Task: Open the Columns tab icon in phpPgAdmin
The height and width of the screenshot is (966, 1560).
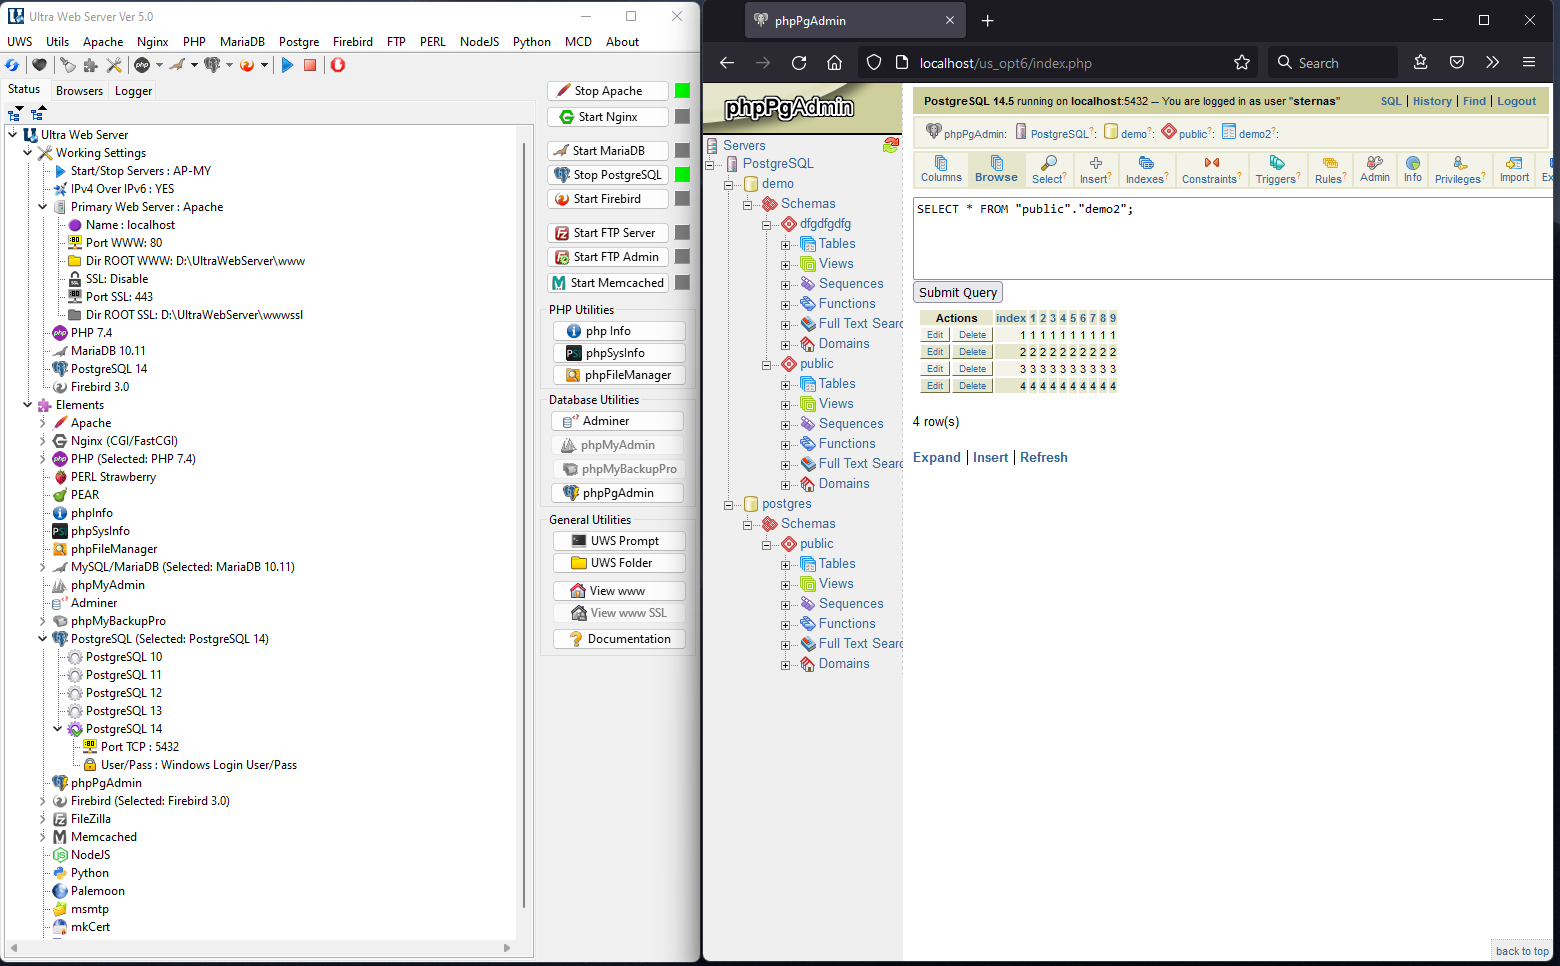Action: click(x=941, y=163)
